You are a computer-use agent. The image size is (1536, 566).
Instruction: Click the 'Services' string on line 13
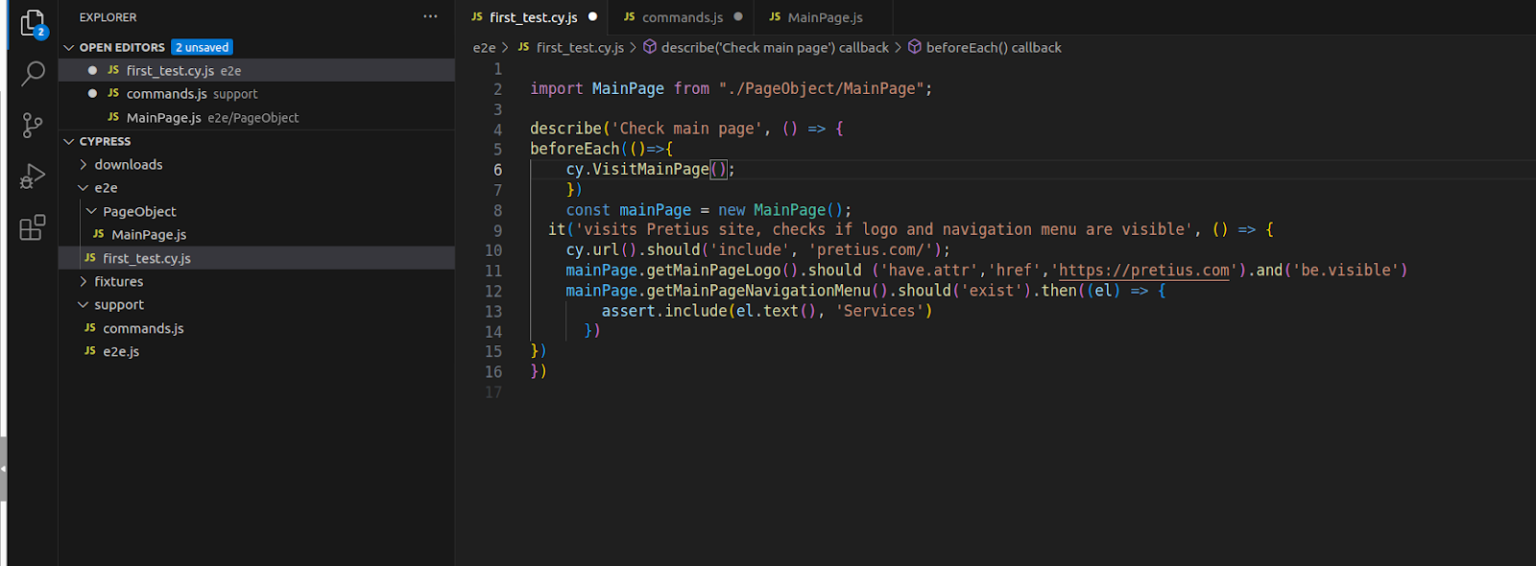click(879, 311)
